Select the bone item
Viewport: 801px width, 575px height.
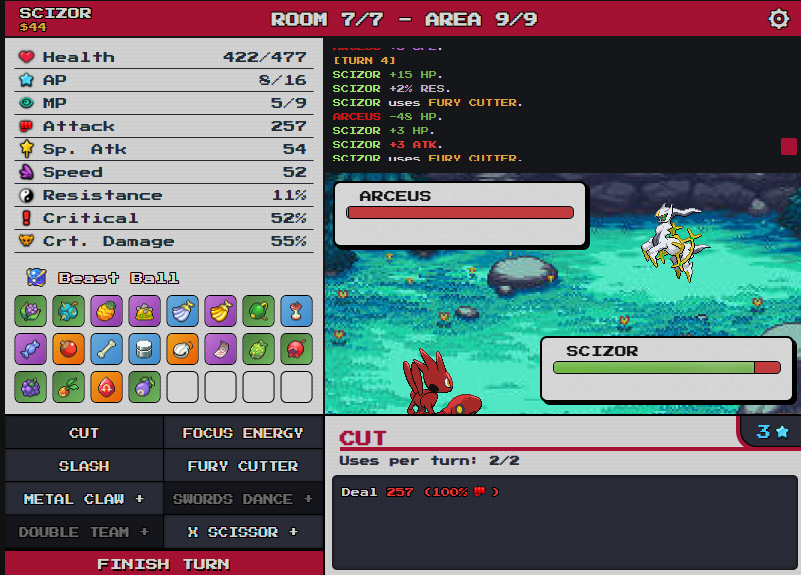106,349
